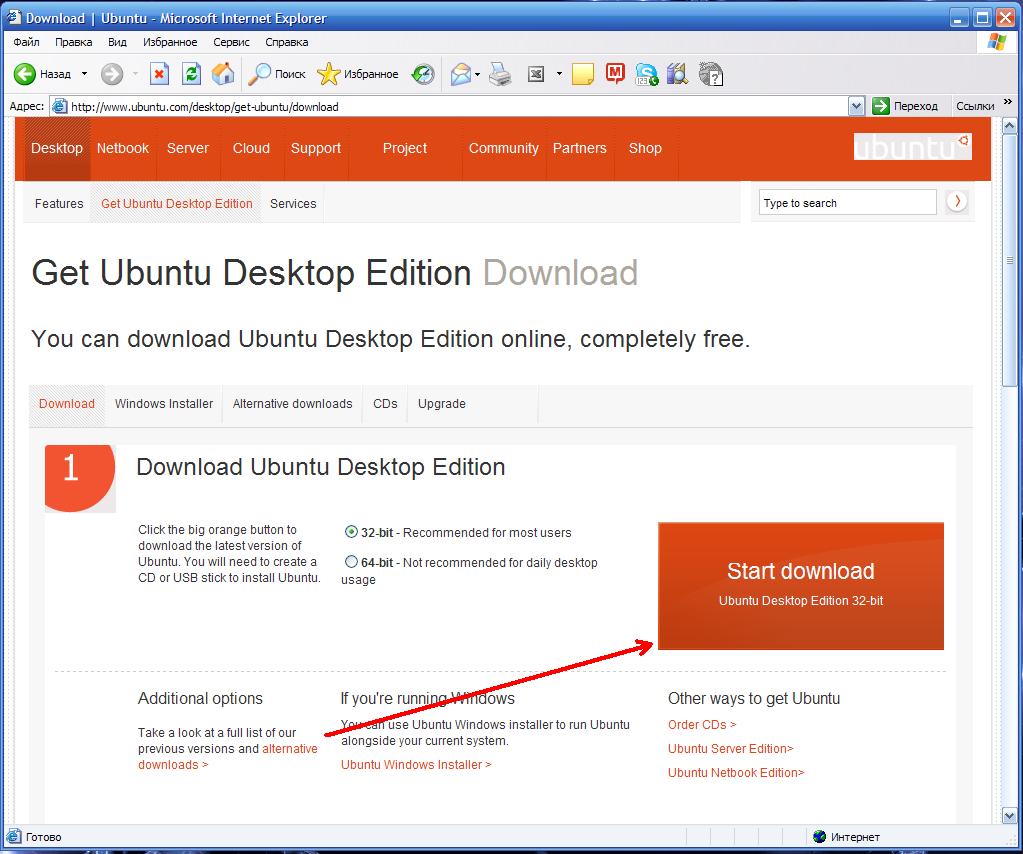Screen dimensions: 1023x854
Task: Click the Ubuntu logo
Action: point(912,147)
